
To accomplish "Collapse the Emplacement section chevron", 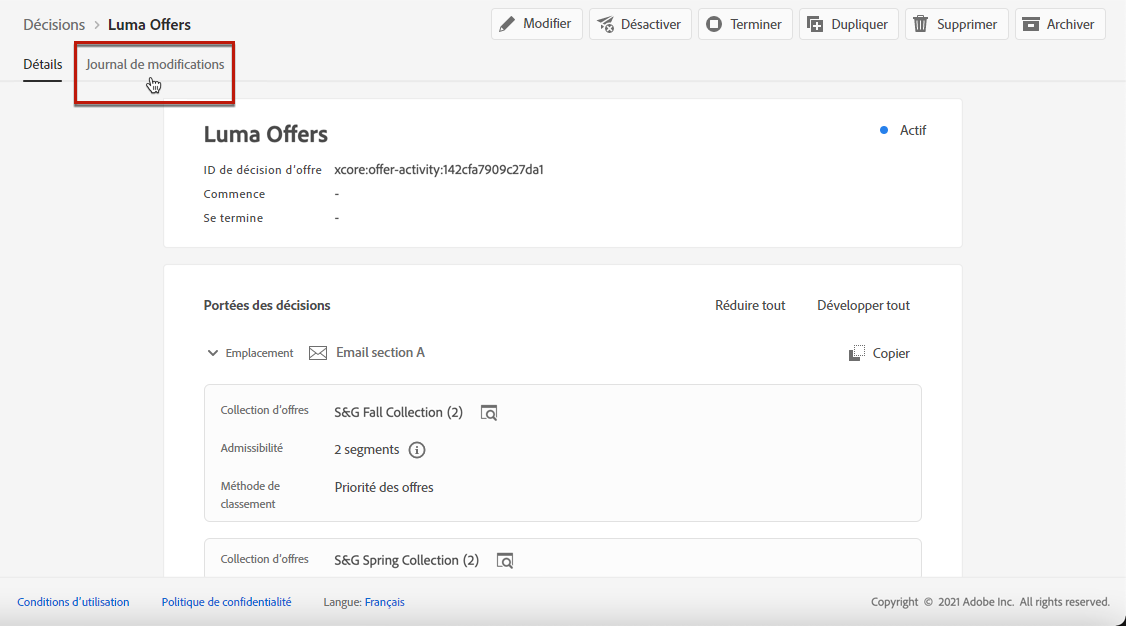I will pos(213,352).
